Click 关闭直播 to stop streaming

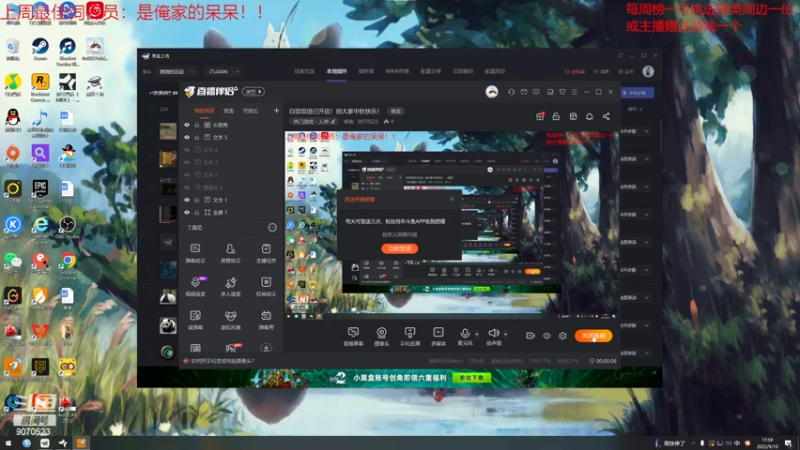click(x=593, y=336)
